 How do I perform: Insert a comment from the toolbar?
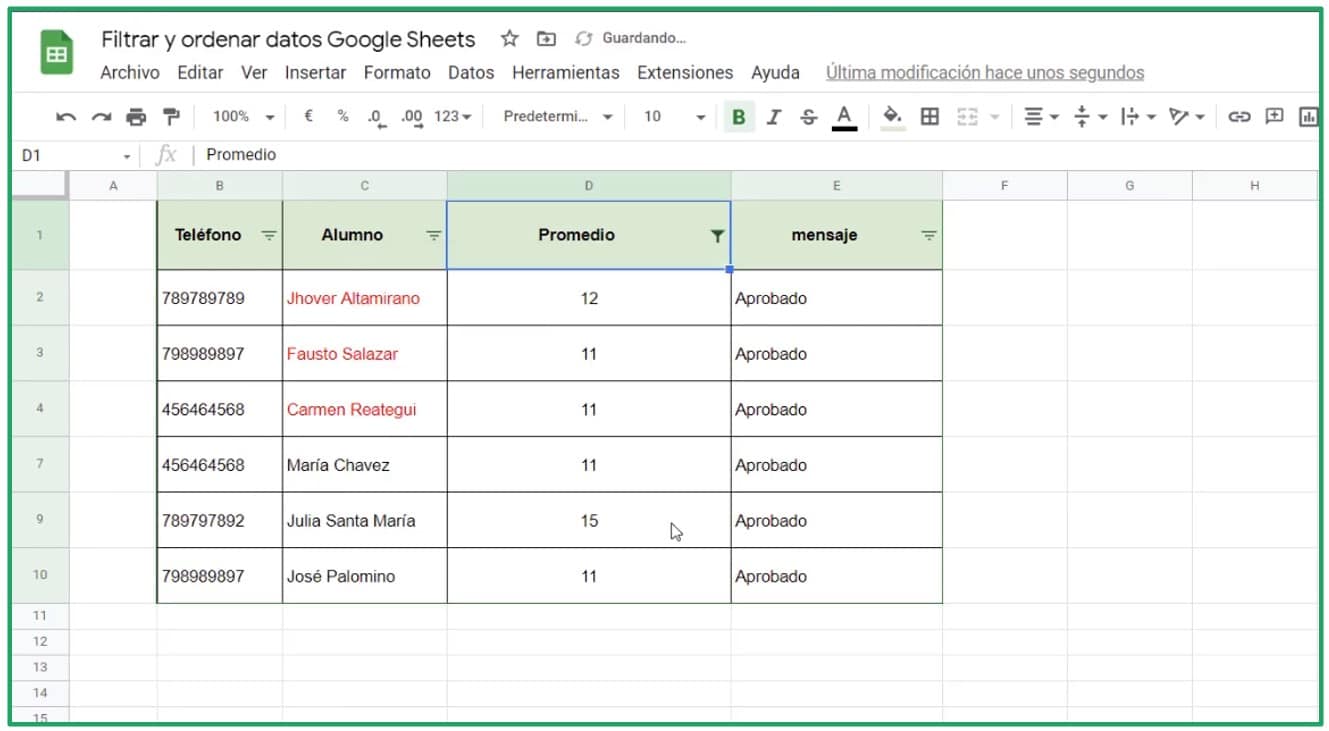tap(1274, 116)
